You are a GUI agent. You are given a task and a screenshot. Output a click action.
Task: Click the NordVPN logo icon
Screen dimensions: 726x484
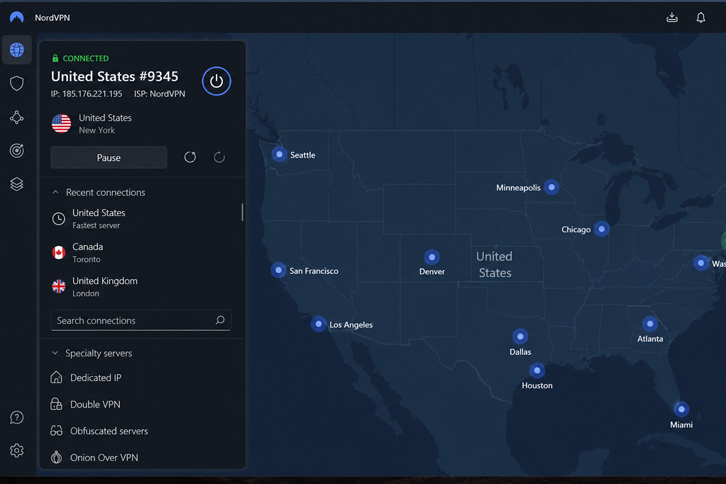coord(17,18)
